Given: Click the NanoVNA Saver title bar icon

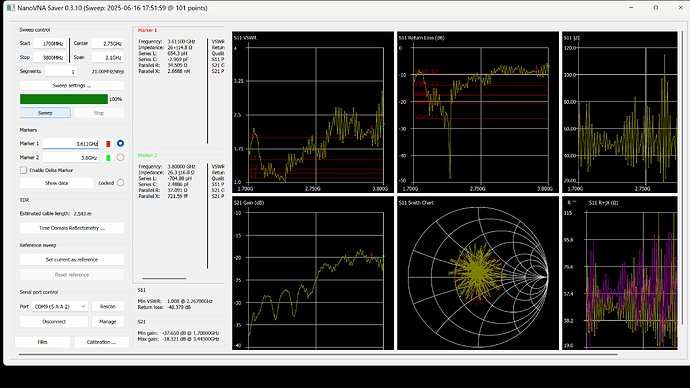Looking at the screenshot, I should click(11, 8).
